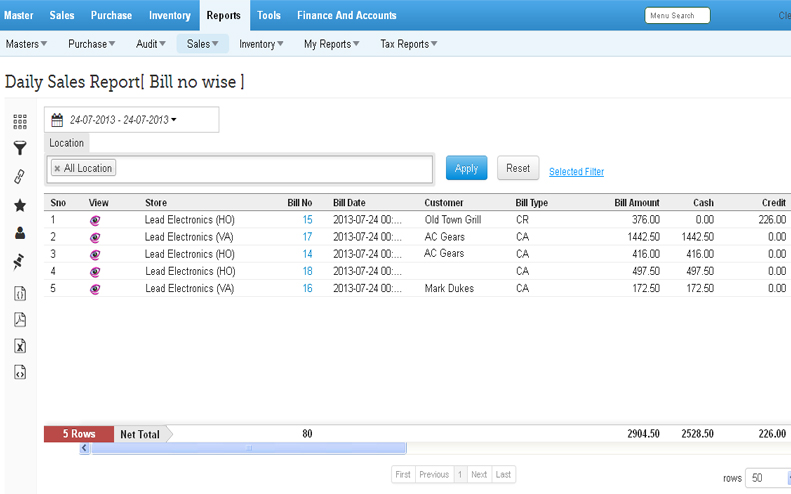Click the pushpin icon in sidebar
This screenshot has width=791, height=494.
click(x=19, y=262)
